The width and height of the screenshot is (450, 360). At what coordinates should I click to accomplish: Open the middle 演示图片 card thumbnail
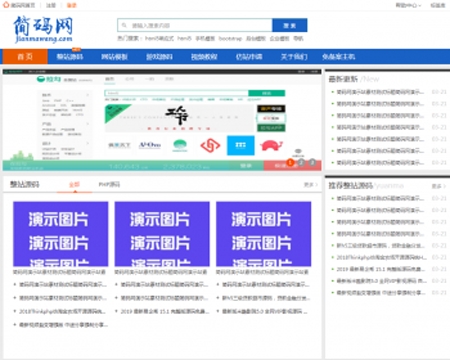click(x=162, y=234)
